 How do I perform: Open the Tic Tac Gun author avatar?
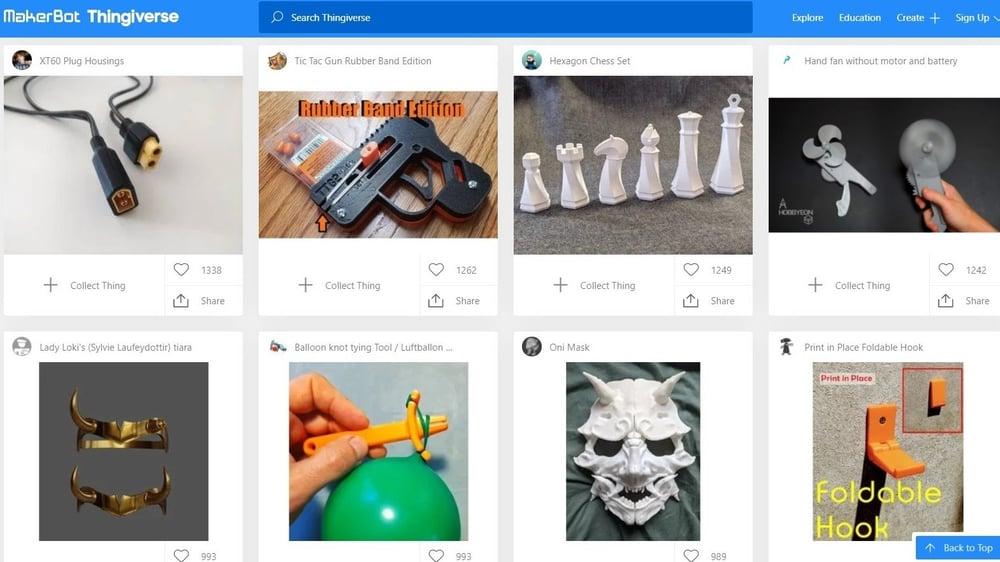point(277,61)
